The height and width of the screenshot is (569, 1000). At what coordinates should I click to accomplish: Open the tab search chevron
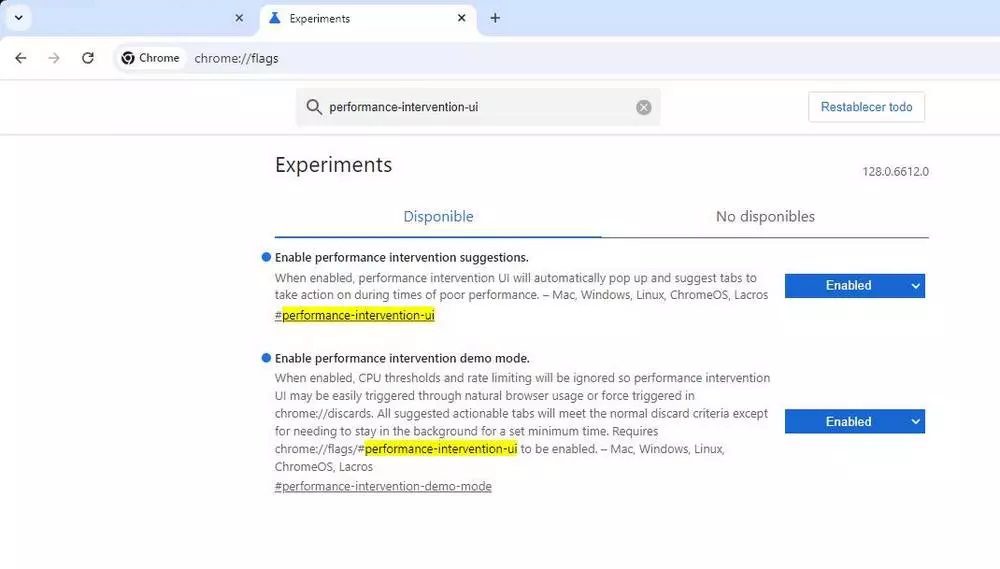pos(18,18)
